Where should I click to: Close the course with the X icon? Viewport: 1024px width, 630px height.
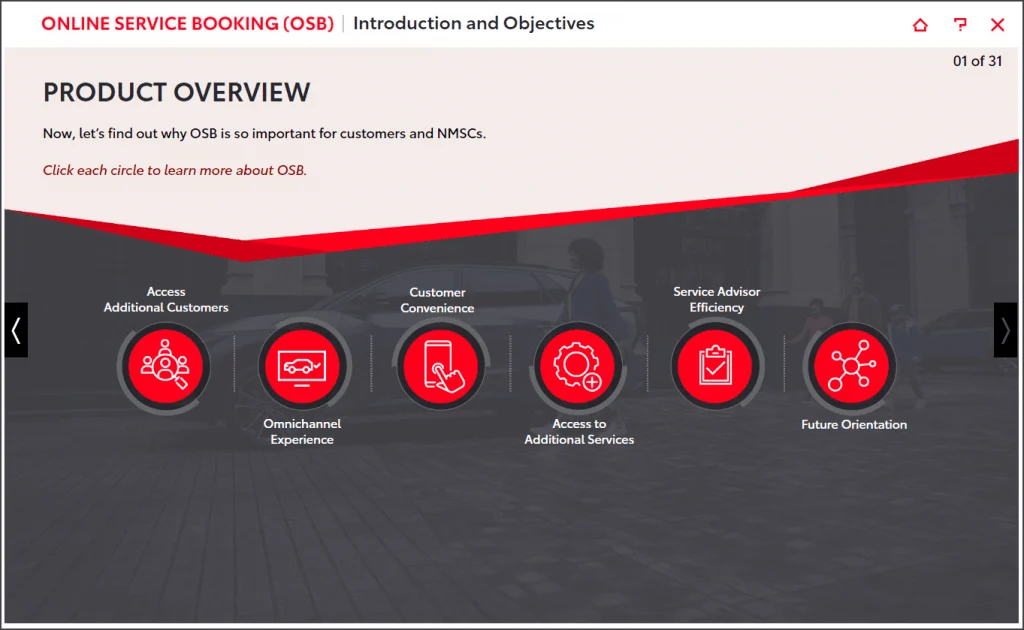(997, 25)
